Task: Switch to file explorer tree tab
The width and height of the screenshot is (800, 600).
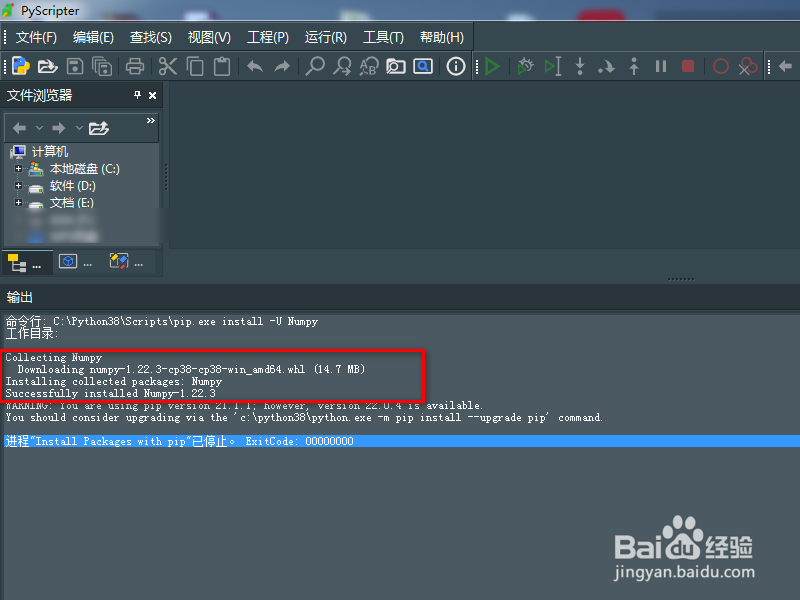Action: tap(26, 263)
